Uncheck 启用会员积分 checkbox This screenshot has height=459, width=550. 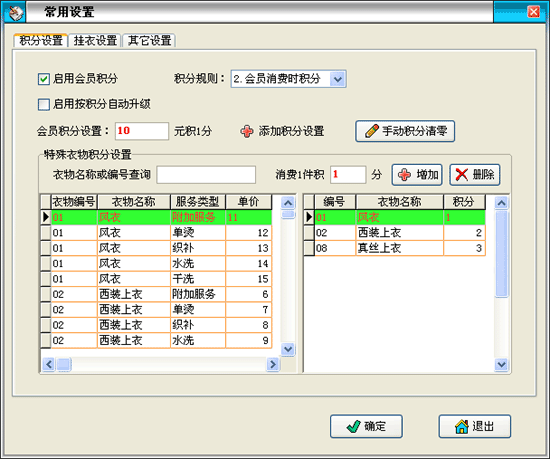pyautogui.click(x=43, y=79)
